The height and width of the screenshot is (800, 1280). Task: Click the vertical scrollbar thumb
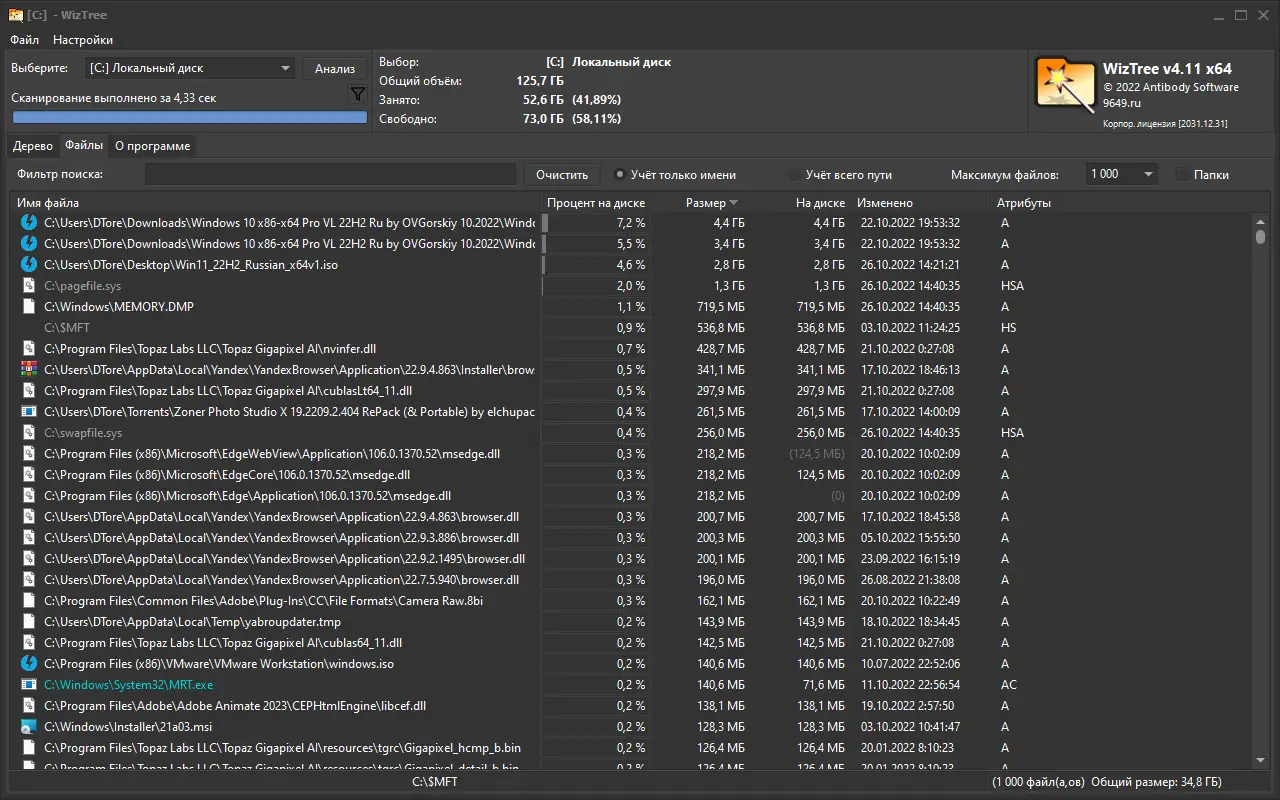coord(1261,237)
